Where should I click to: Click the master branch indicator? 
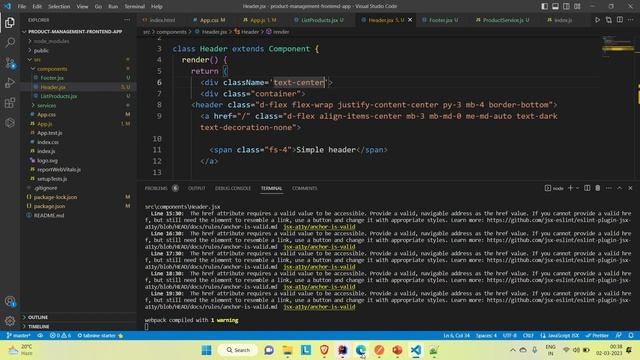18,336
